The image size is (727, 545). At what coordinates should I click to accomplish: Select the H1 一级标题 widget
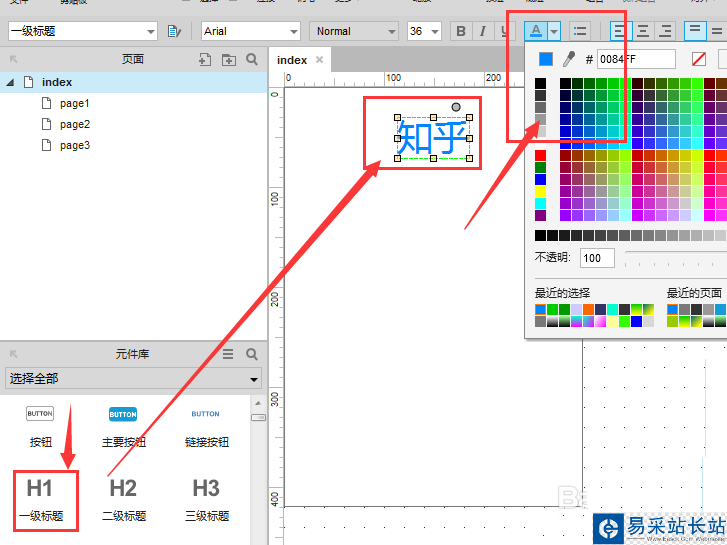click(40, 500)
